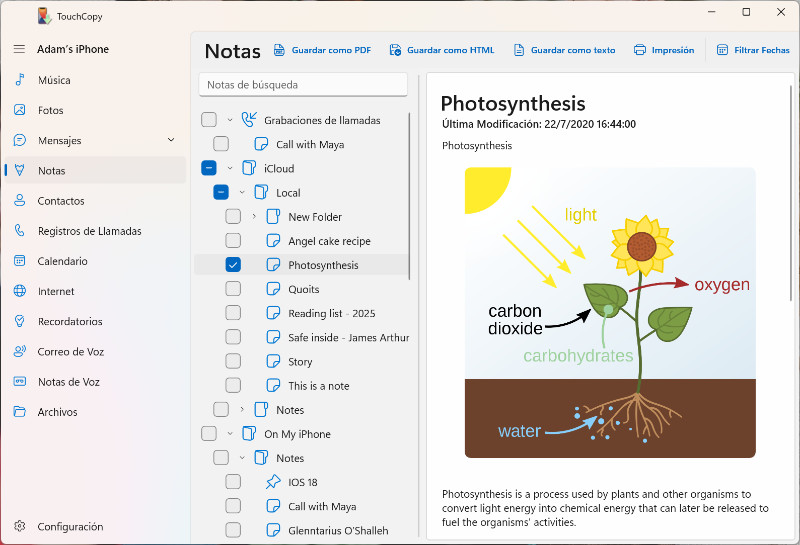Collapse the On My iPhone node

(x=230, y=434)
